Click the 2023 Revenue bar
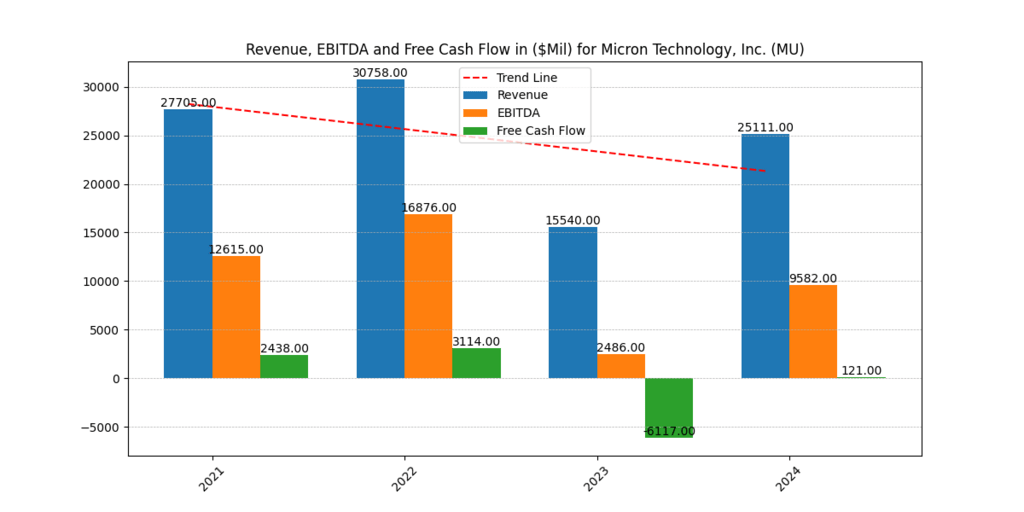Viewport: 1024px width, 512px height. pyautogui.click(x=573, y=302)
